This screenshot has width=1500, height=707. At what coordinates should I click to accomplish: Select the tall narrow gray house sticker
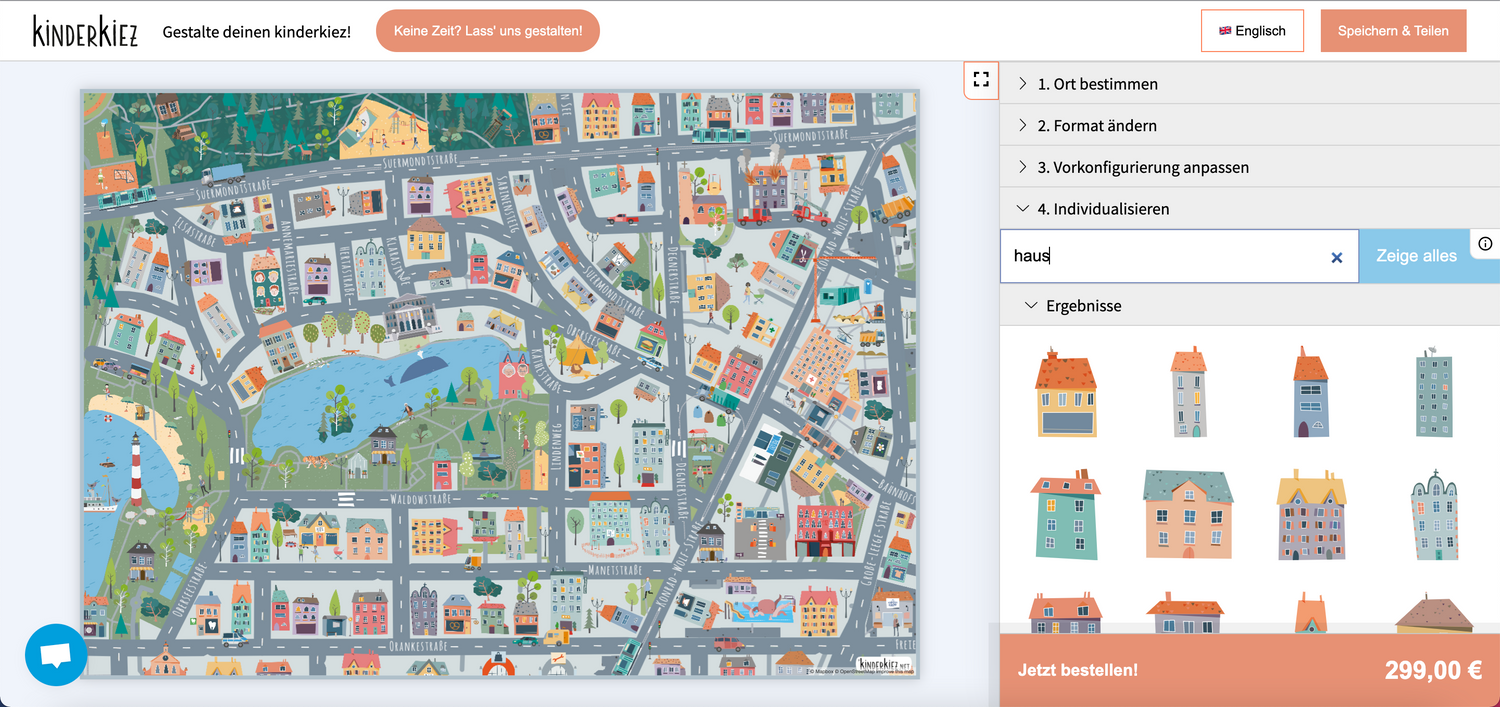coord(1189,392)
